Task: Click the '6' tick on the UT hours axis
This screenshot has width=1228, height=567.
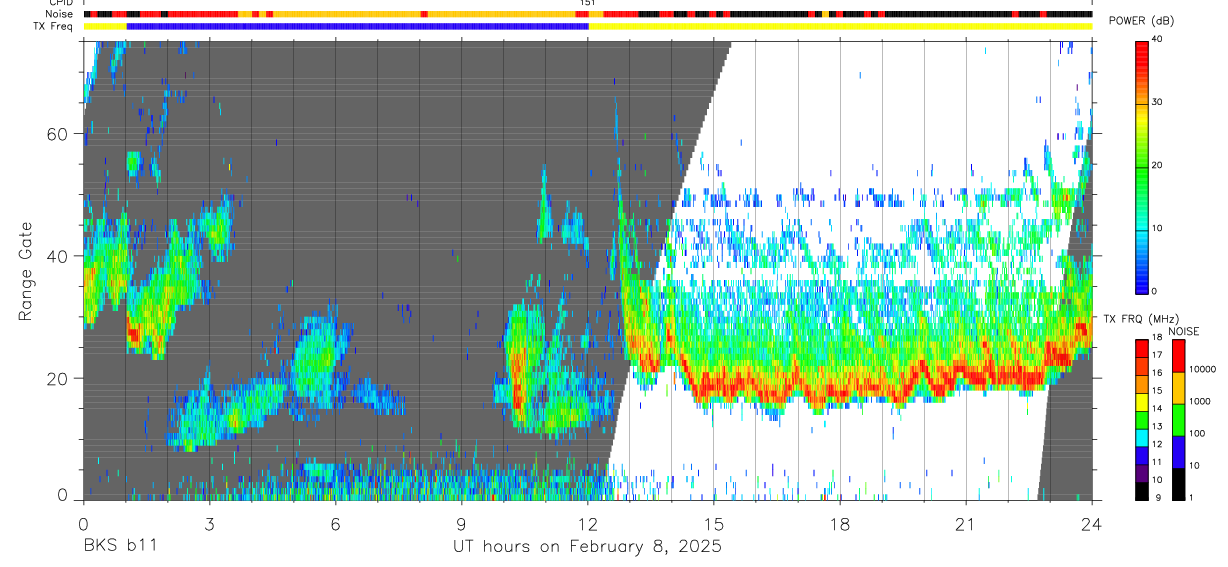Action: coord(335,523)
